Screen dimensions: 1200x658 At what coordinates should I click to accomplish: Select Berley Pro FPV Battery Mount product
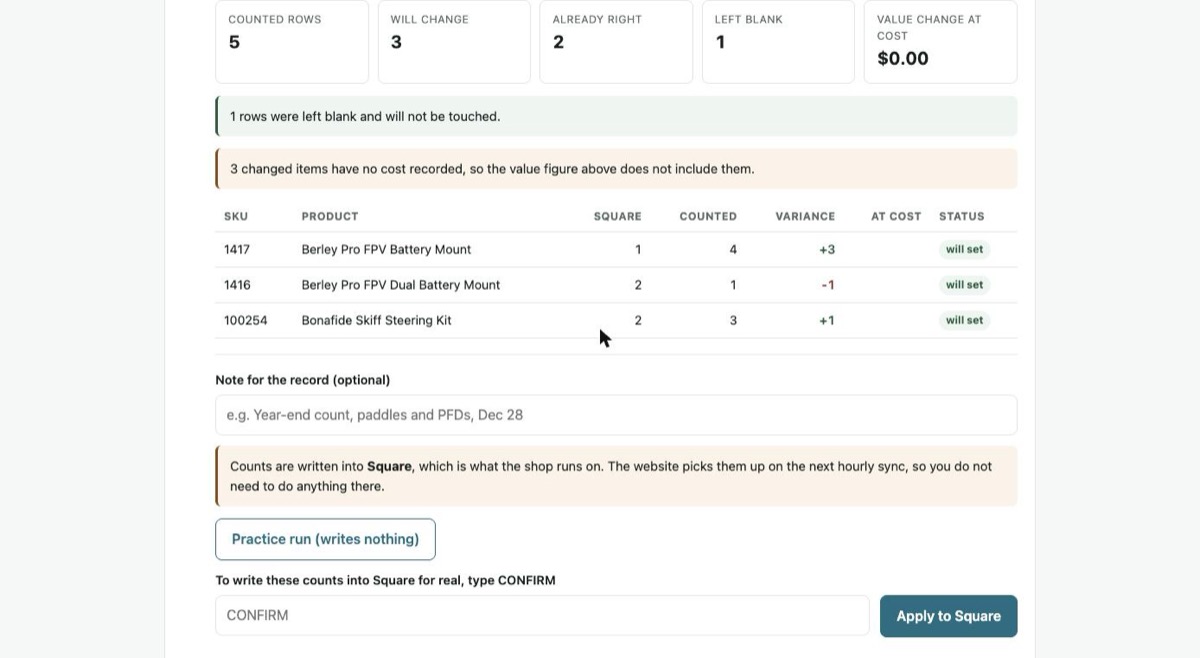tap(386, 249)
